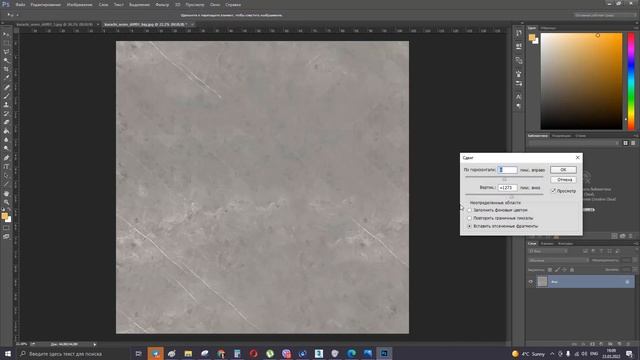Select the Lasso tool

coord(6,52)
